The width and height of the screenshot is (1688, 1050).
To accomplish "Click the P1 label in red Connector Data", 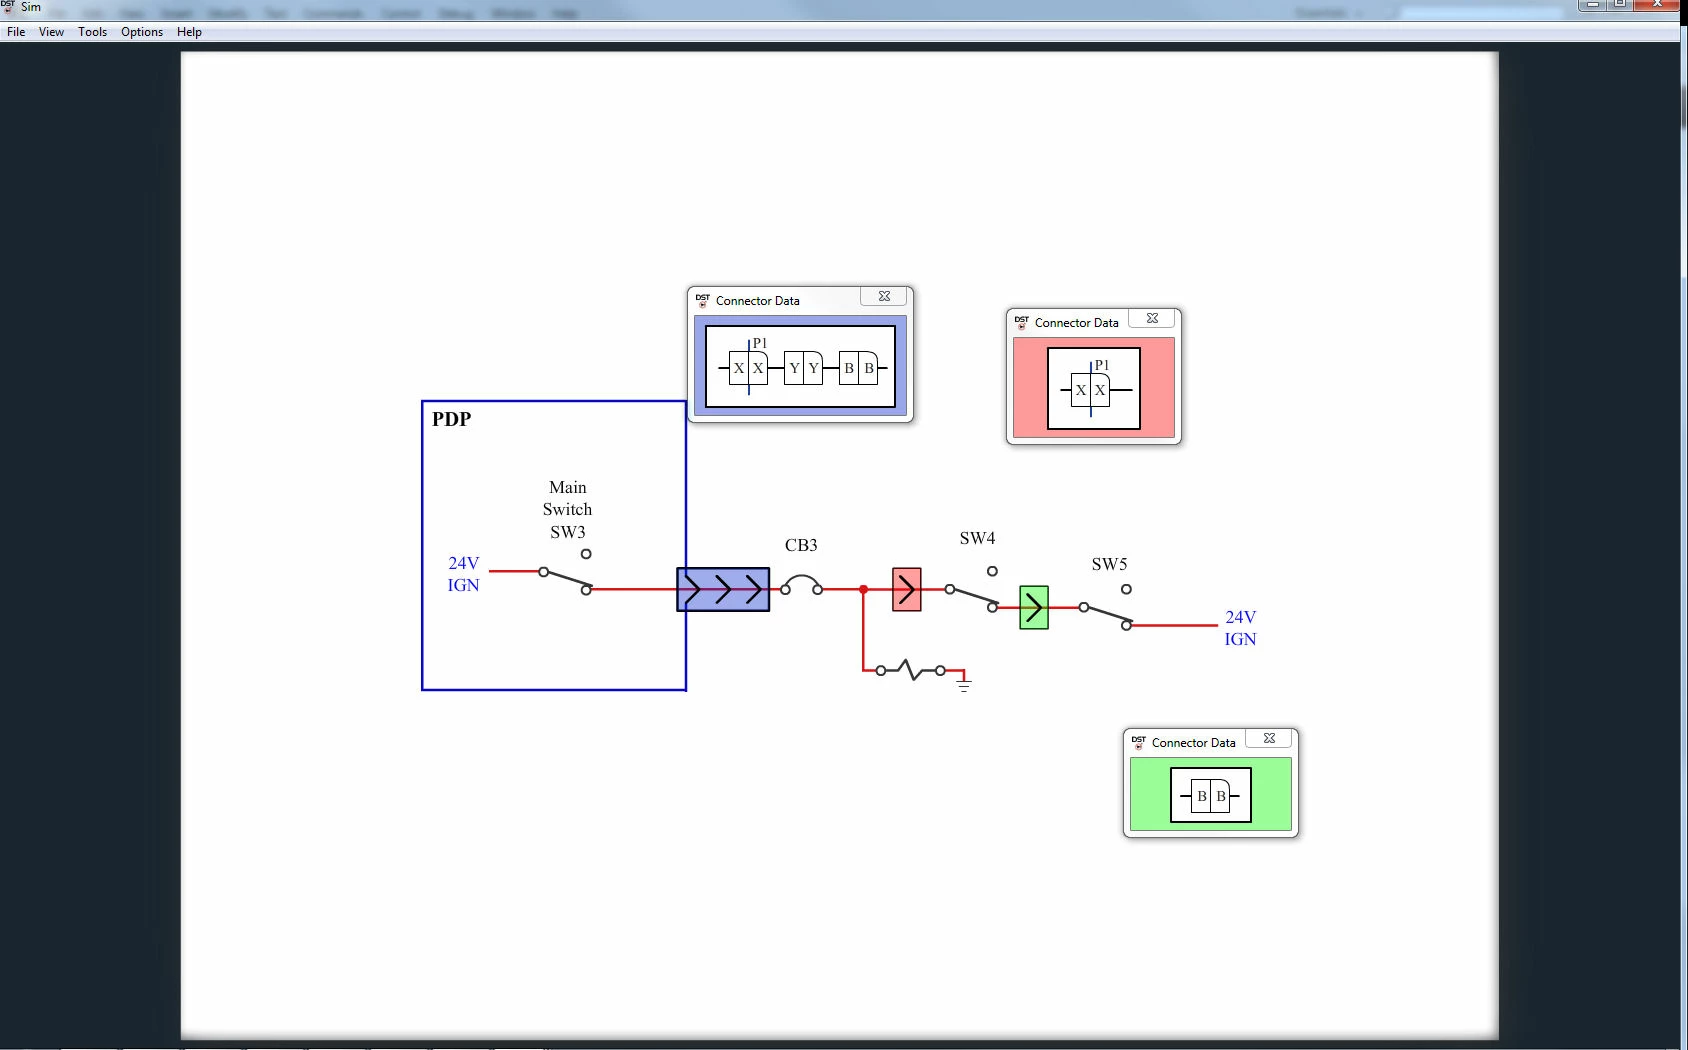I will pos(1102,365).
